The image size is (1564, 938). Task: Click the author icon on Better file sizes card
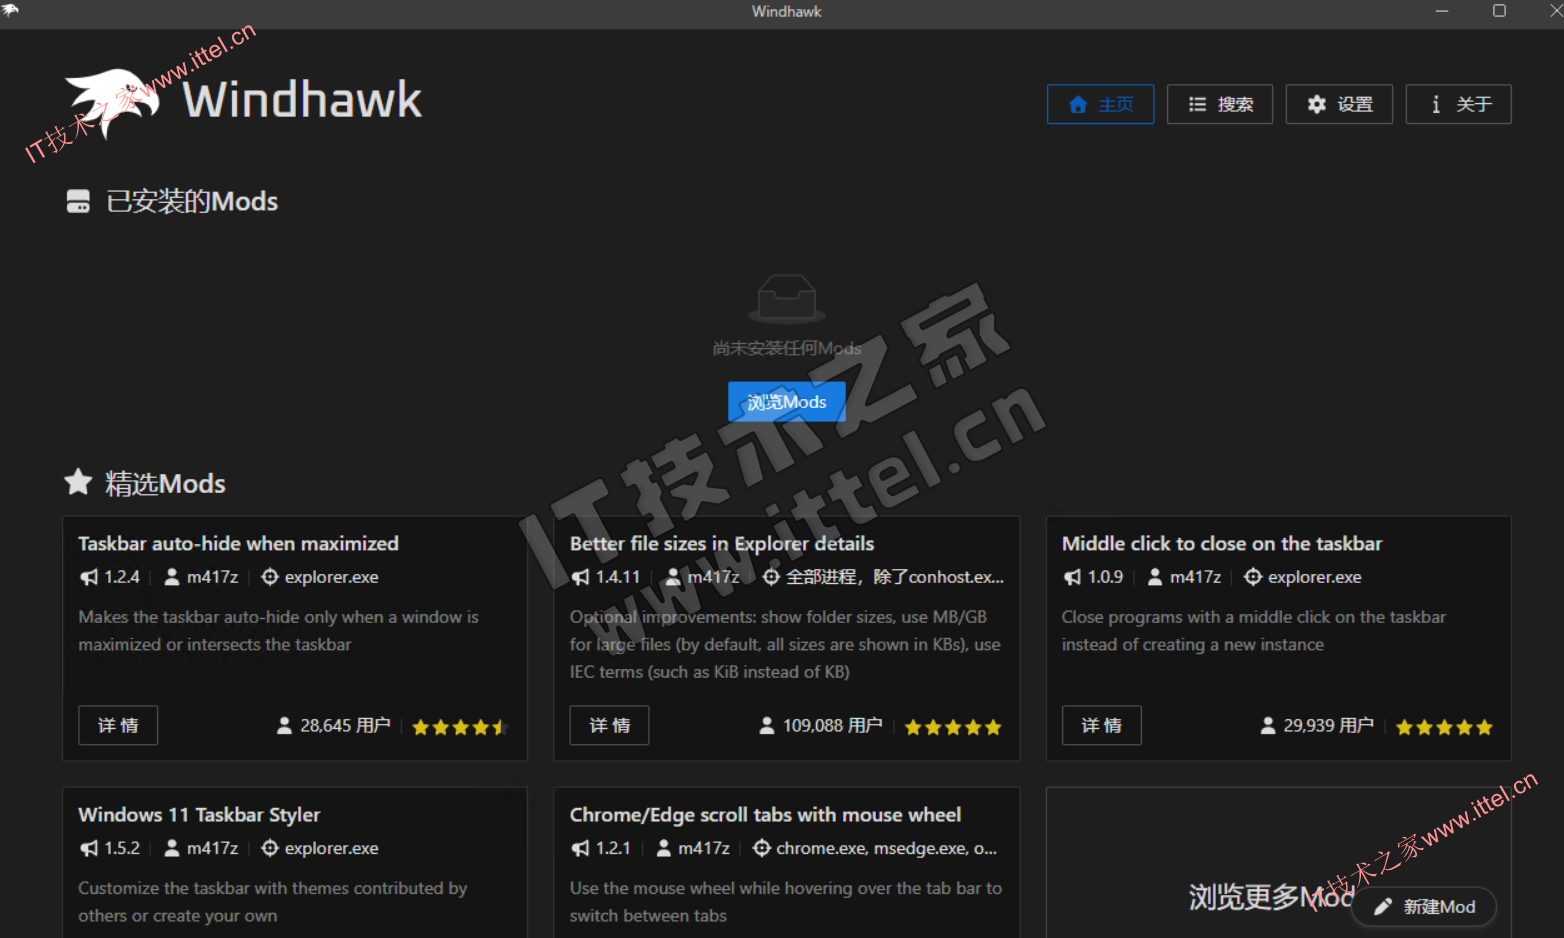(673, 577)
